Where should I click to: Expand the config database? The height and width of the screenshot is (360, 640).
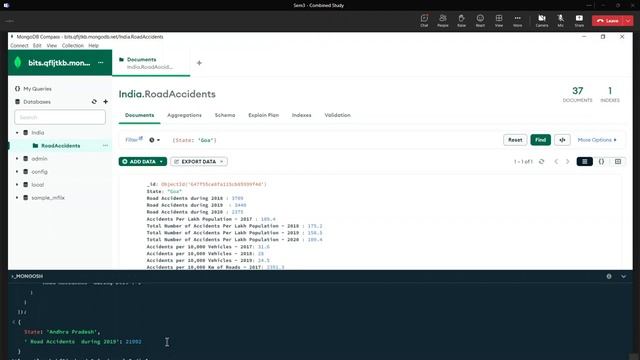pyautogui.click(x=17, y=172)
